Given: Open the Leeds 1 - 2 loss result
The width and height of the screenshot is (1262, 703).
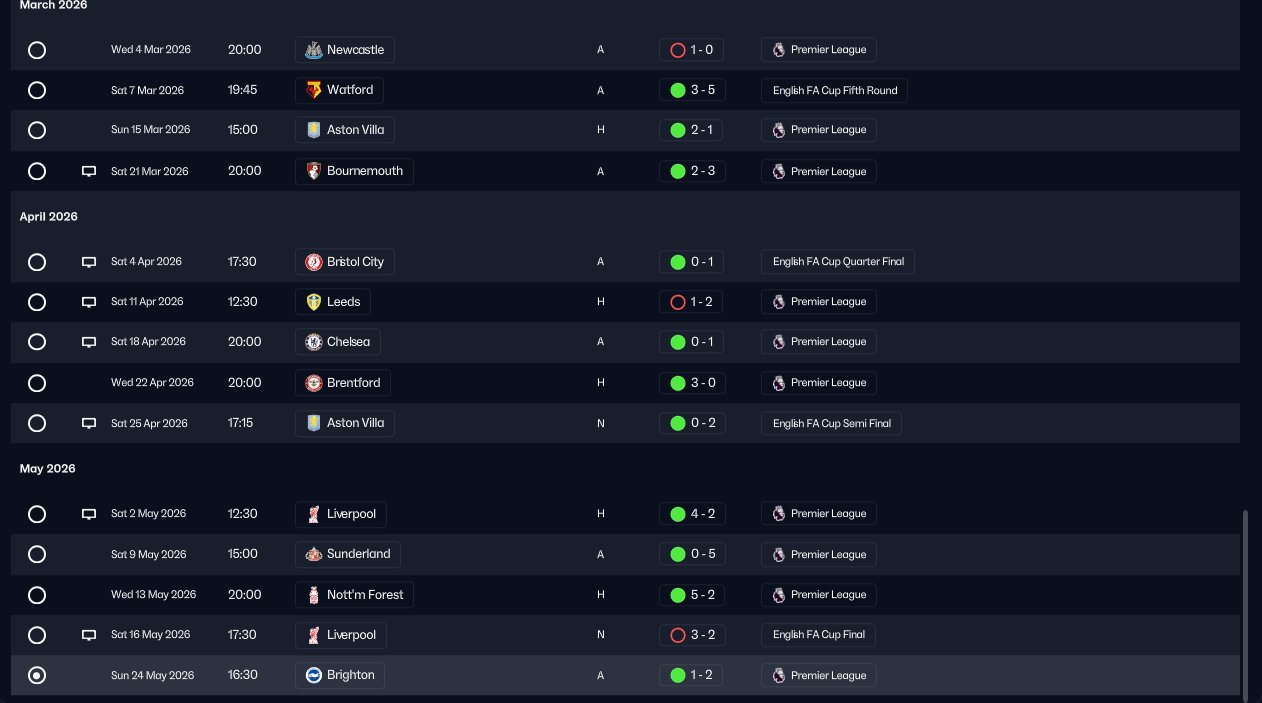Looking at the screenshot, I should pos(691,302).
